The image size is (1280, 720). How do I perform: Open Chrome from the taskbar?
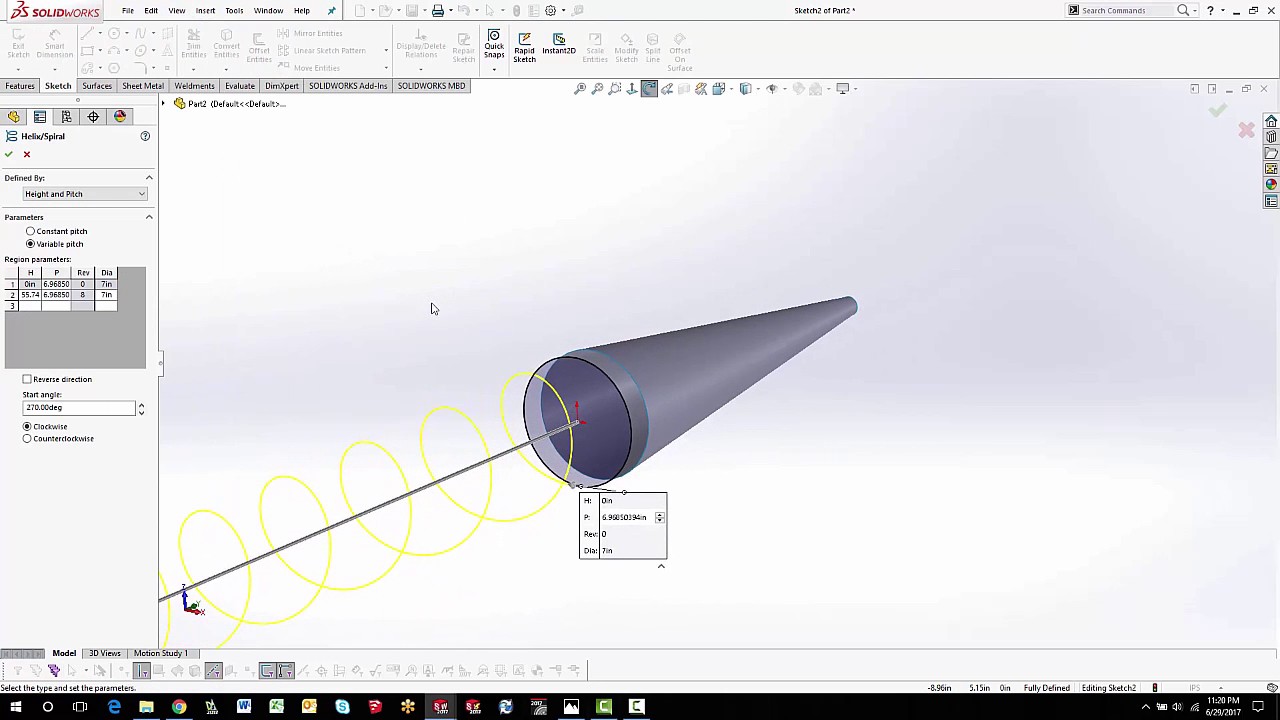(179, 707)
